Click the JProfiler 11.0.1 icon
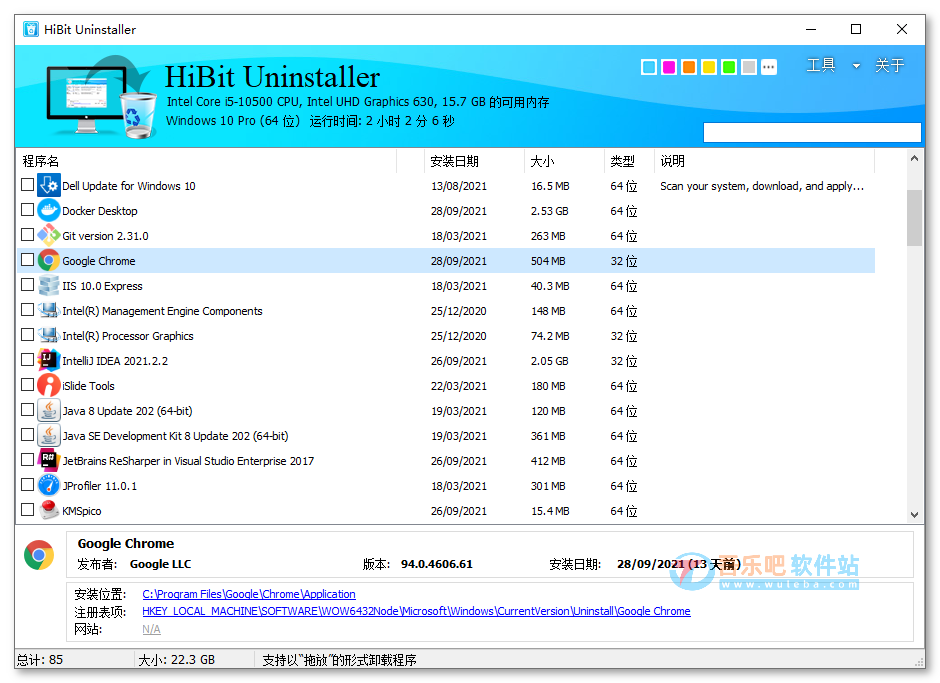 [49, 485]
